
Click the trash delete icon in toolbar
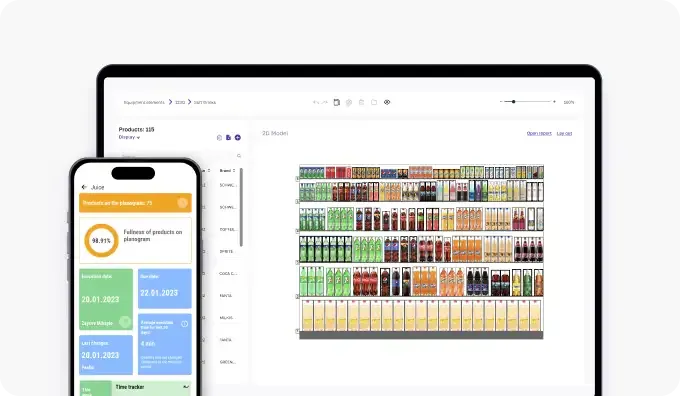(x=361, y=102)
